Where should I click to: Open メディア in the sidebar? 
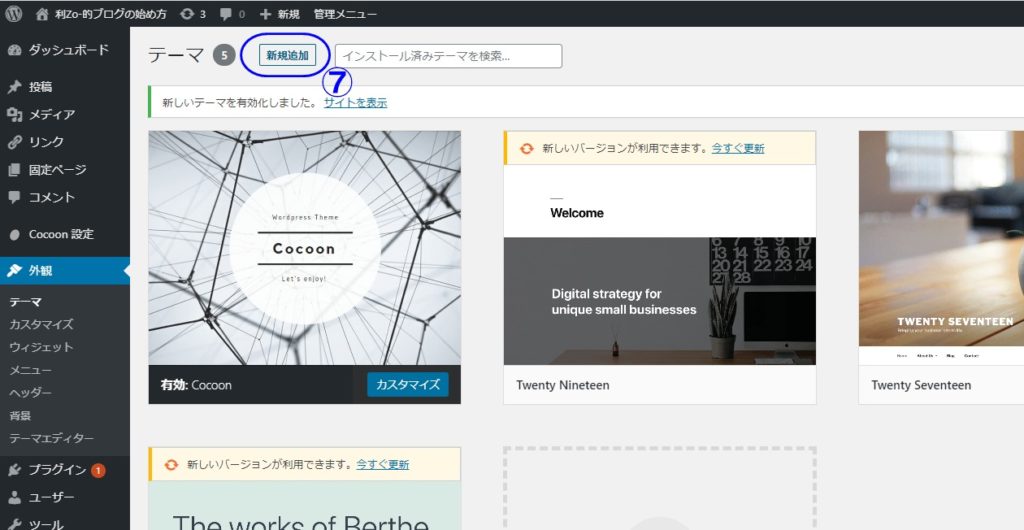click(x=51, y=115)
